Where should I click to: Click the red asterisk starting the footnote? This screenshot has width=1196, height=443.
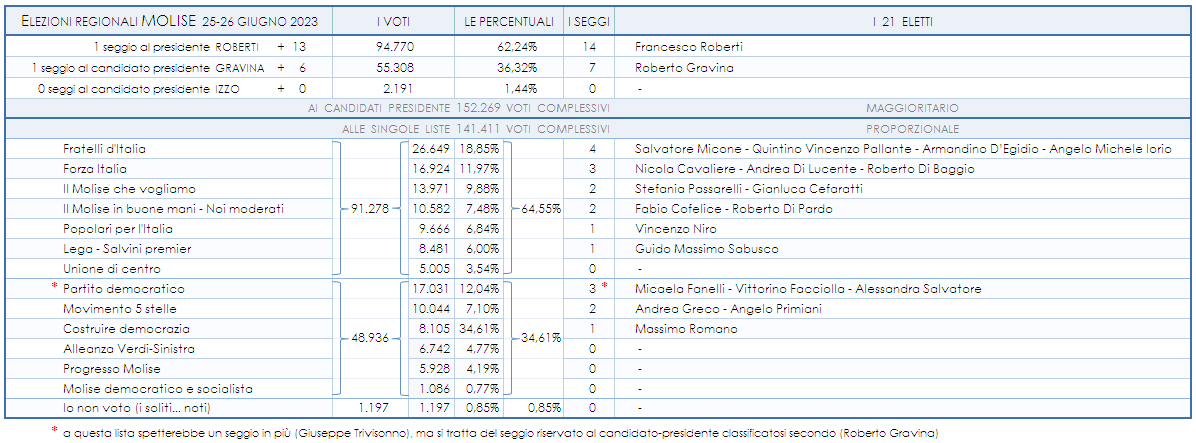(x=55, y=431)
